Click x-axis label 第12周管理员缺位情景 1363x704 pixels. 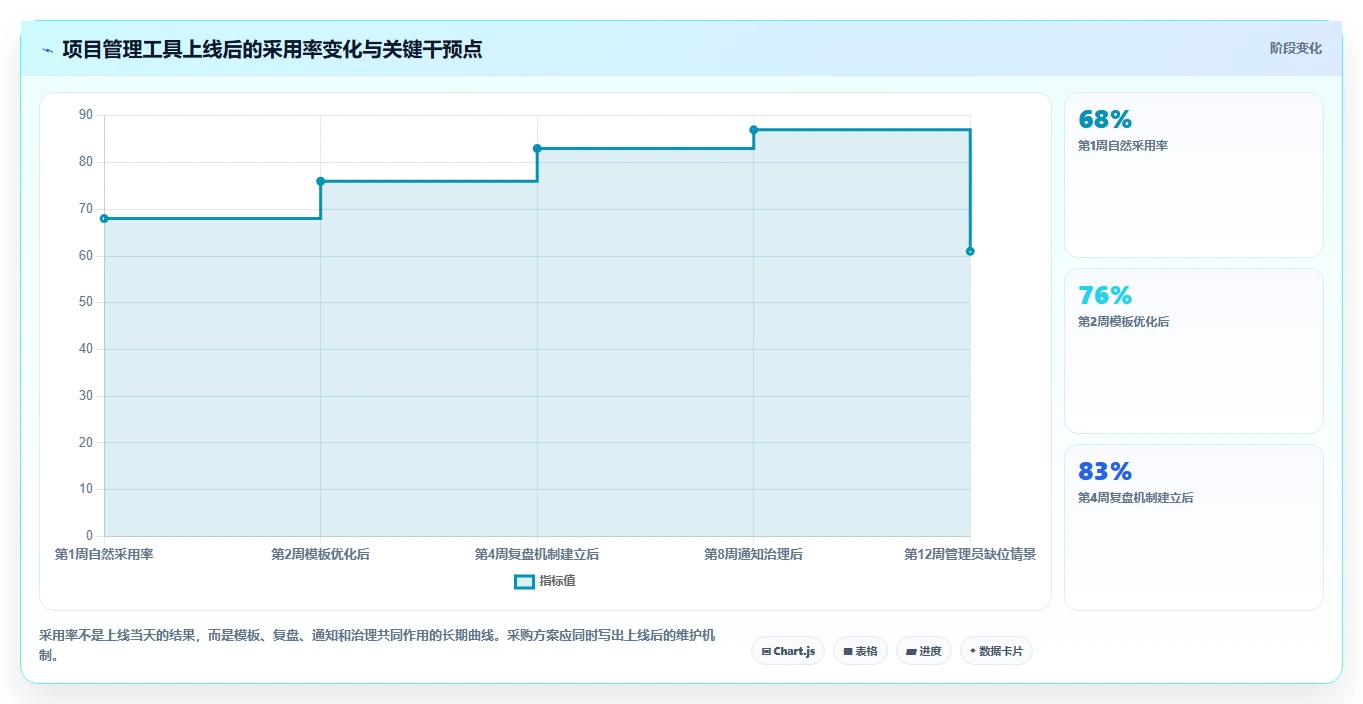click(x=970, y=554)
